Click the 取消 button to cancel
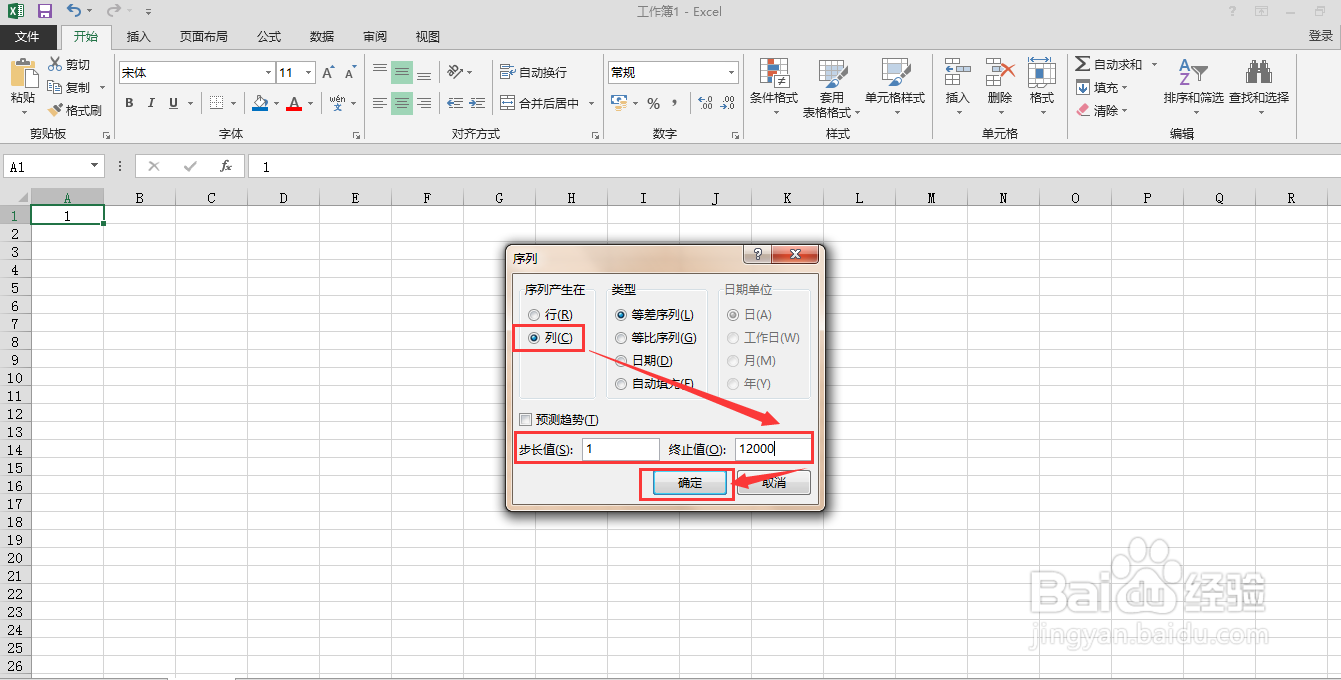This screenshot has height=680, width=1341. (773, 482)
